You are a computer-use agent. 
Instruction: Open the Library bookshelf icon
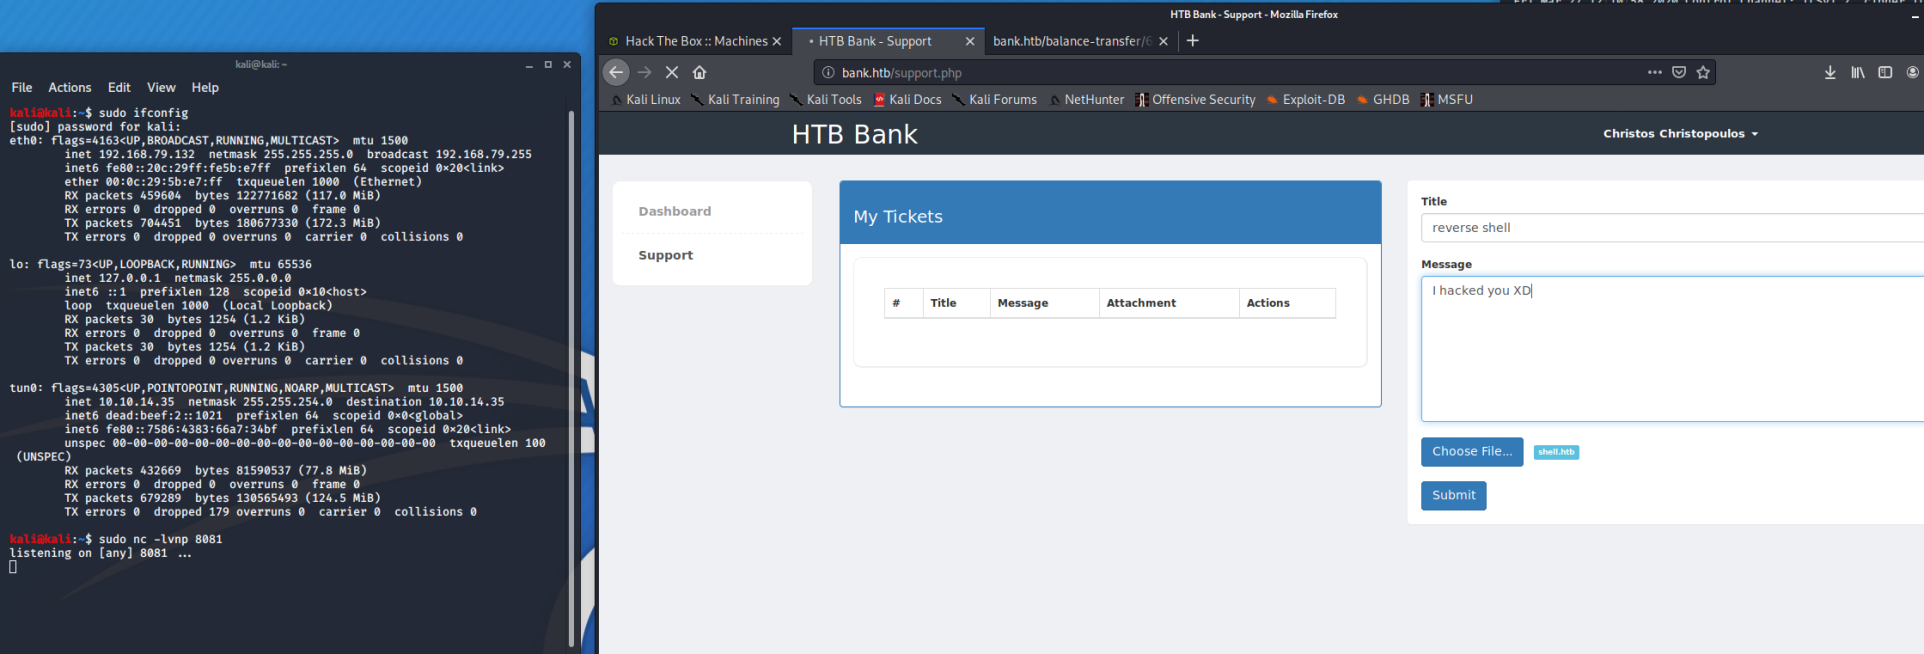[1857, 72]
